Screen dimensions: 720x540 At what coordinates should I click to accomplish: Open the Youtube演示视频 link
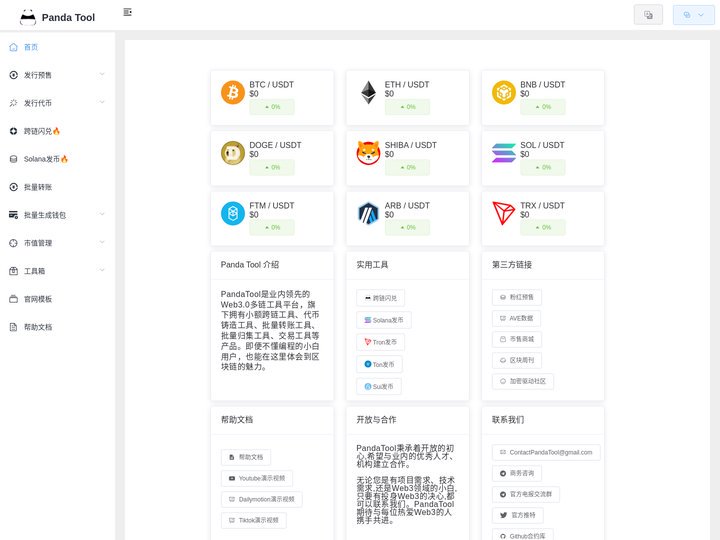(x=257, y=478)
